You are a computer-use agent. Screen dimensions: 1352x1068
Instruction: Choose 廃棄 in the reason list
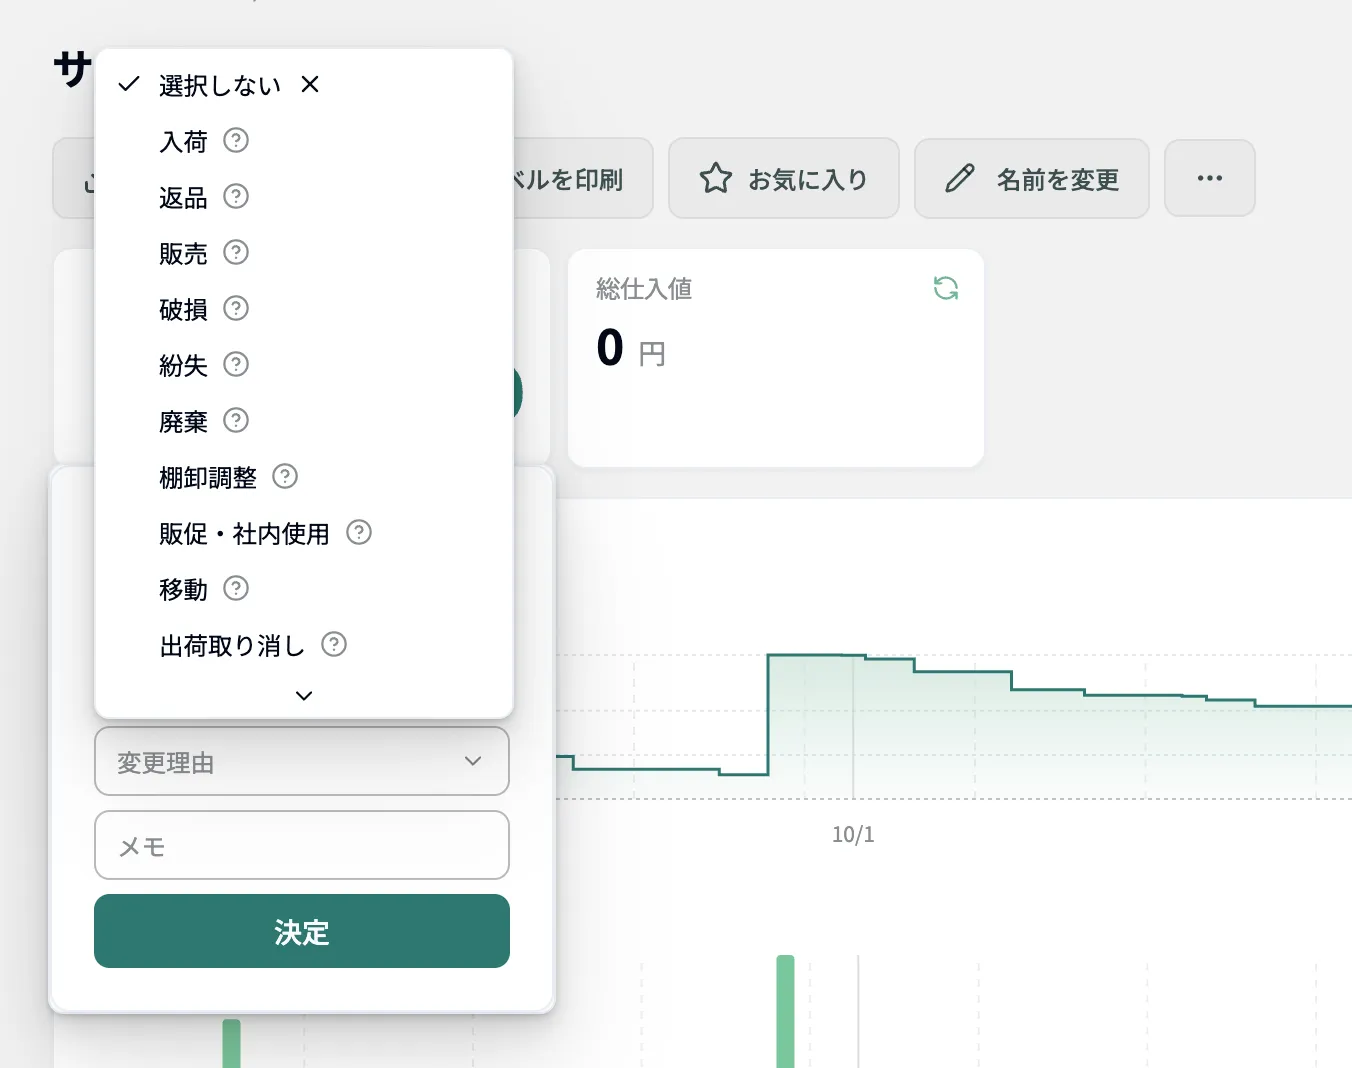[182, 421]
